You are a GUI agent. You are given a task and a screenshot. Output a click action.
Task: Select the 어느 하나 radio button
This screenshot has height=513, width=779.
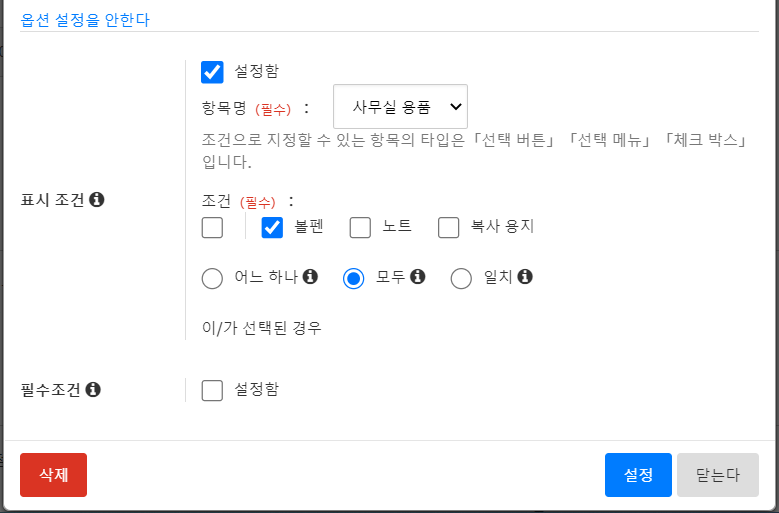(212, 278)
